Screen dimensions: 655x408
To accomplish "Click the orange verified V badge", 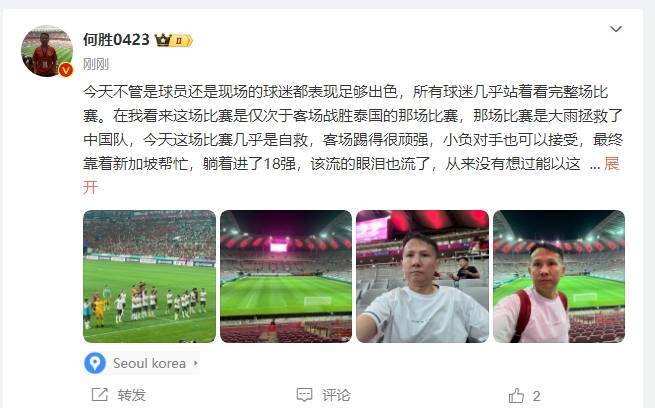I will [66, 70].
